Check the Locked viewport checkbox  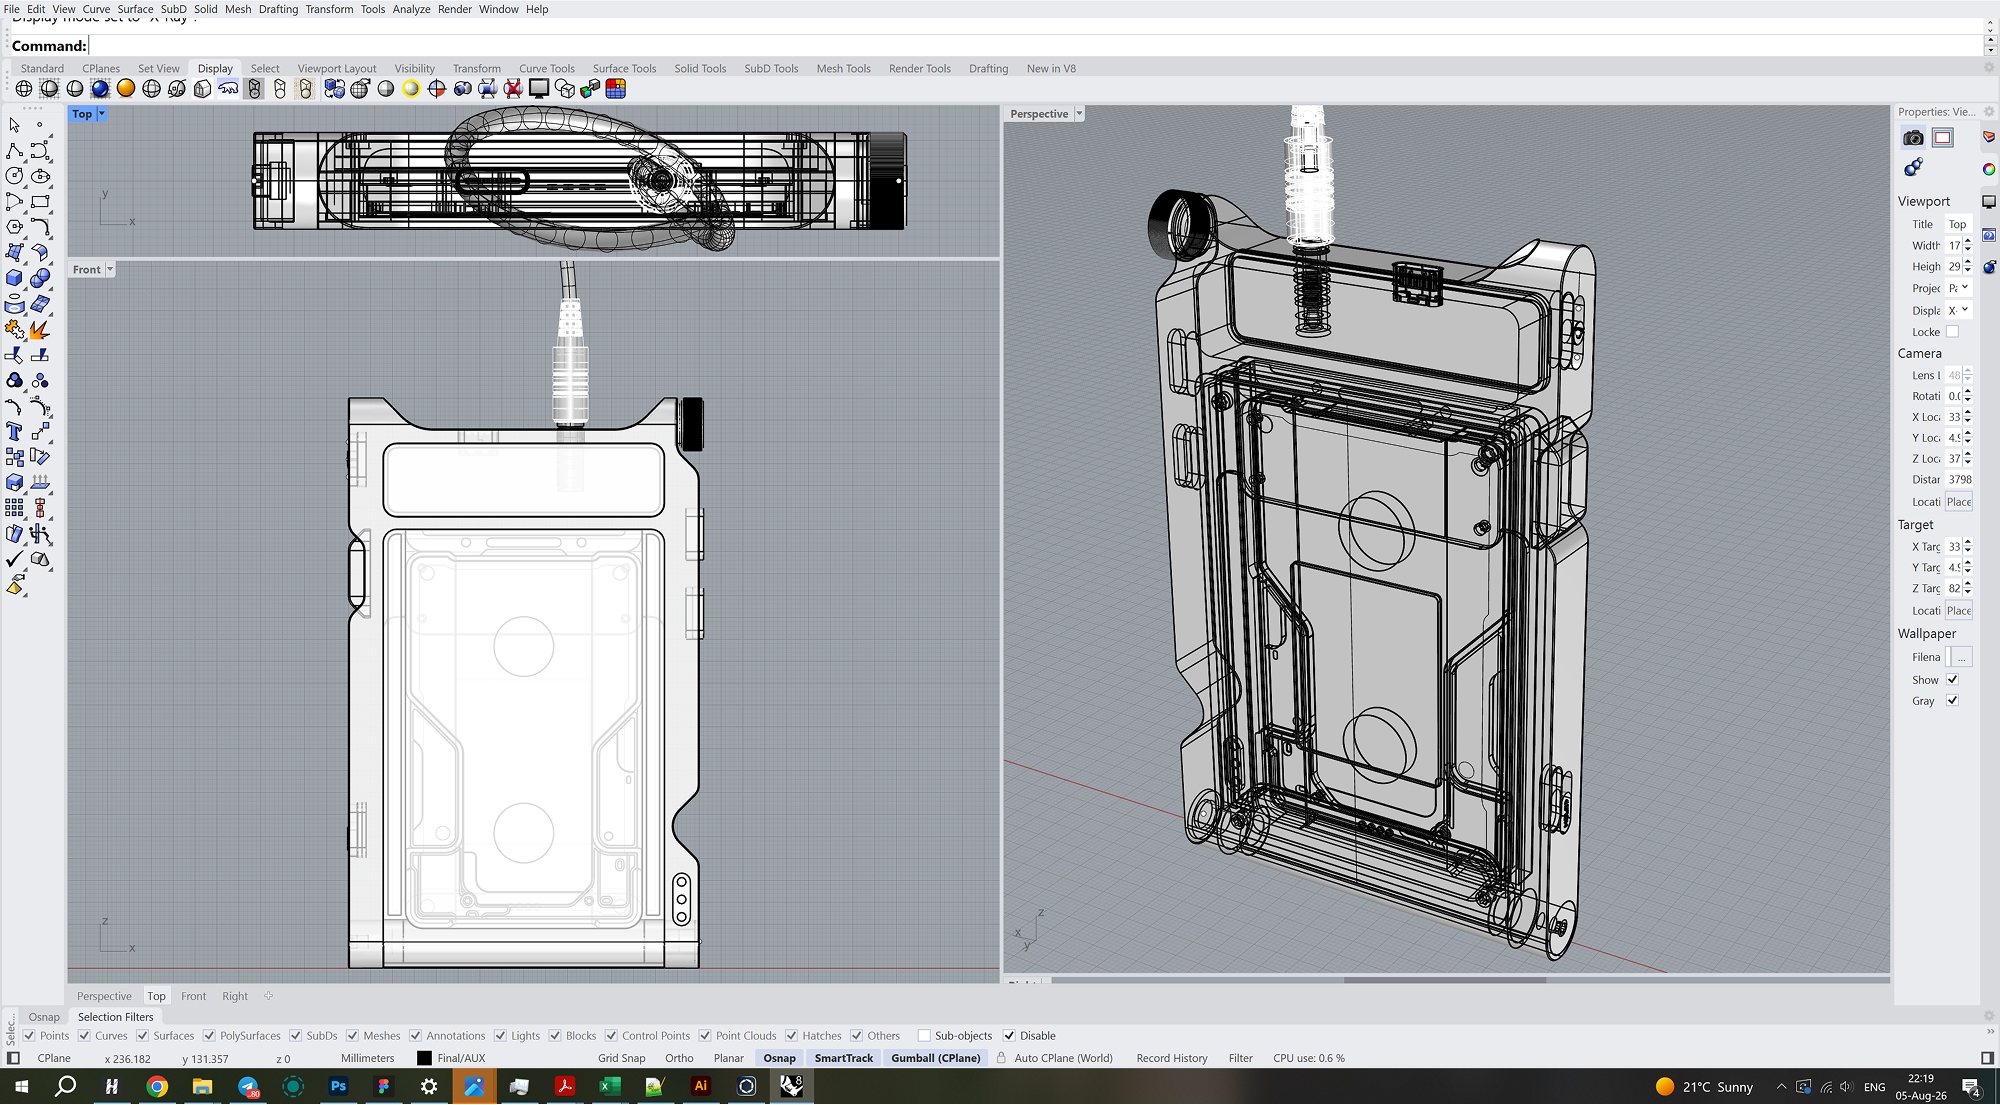(1952, 332)
